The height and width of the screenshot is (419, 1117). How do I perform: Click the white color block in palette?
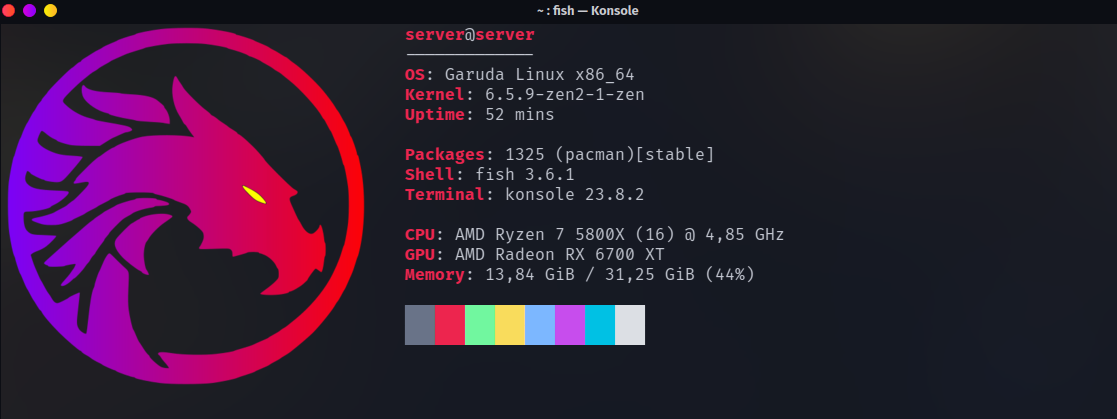tap(630, 325)
